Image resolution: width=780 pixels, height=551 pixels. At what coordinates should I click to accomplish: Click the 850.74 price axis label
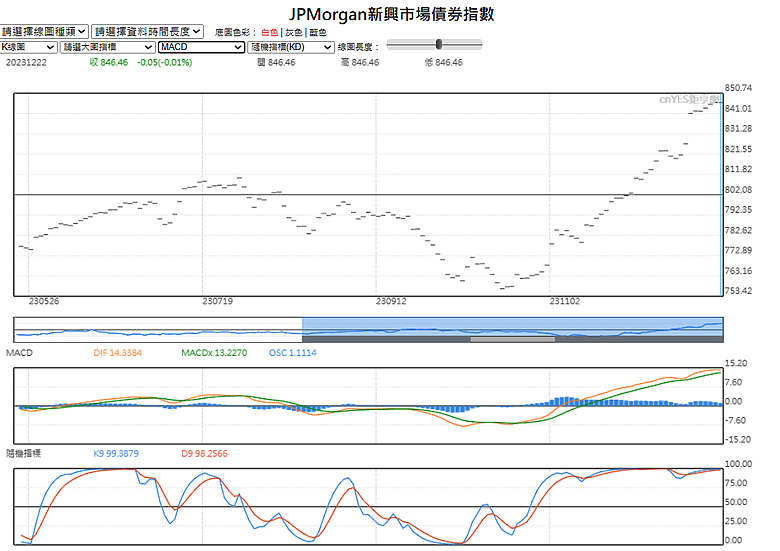point(738,88)
